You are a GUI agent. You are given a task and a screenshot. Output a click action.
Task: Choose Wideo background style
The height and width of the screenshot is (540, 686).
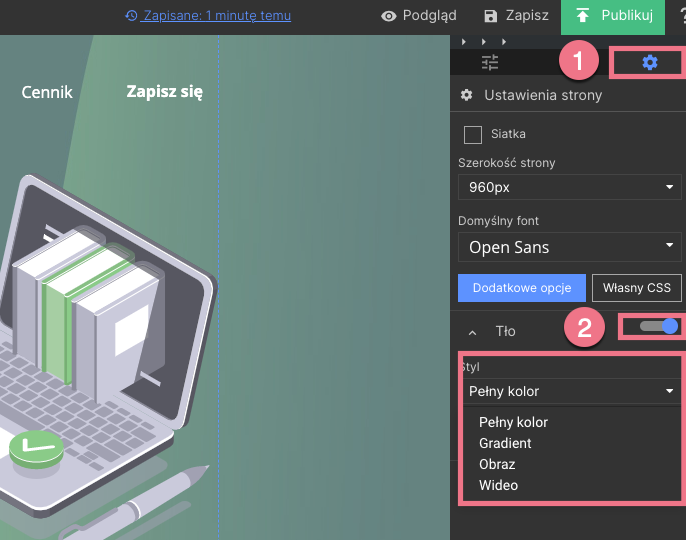point(498,485)
